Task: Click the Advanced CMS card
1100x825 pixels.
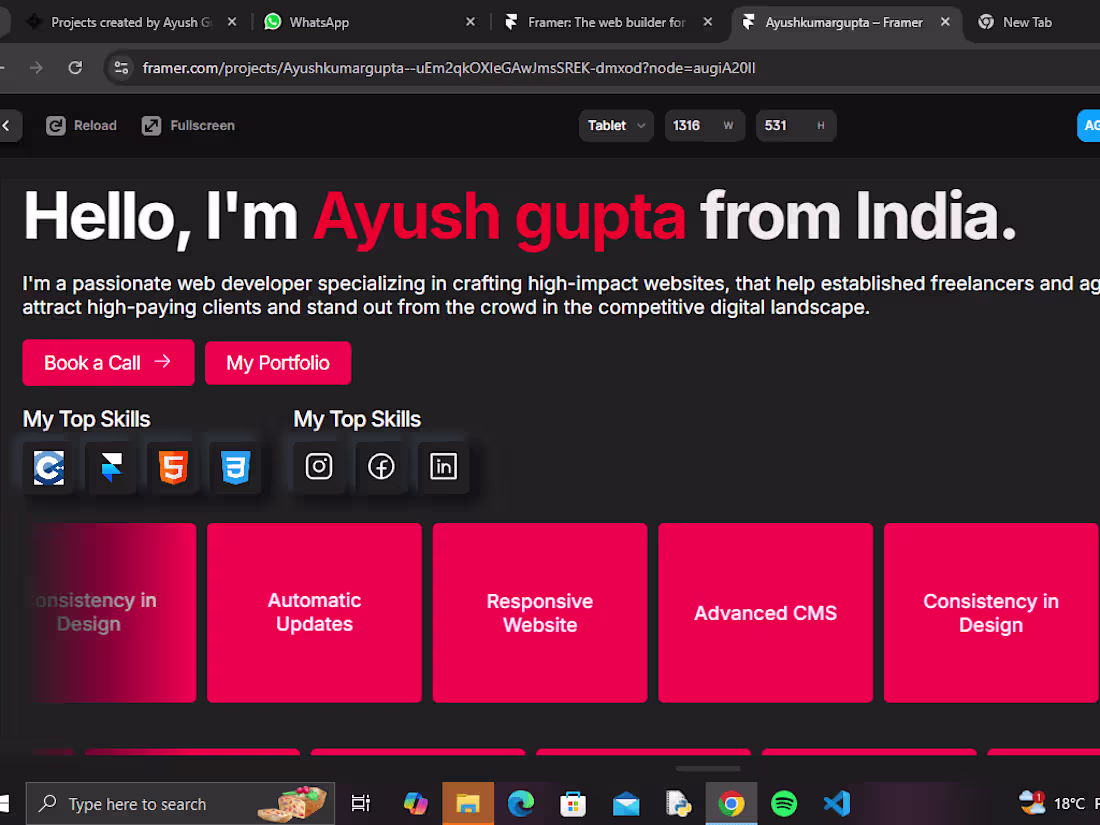Action: coord(765,612)
